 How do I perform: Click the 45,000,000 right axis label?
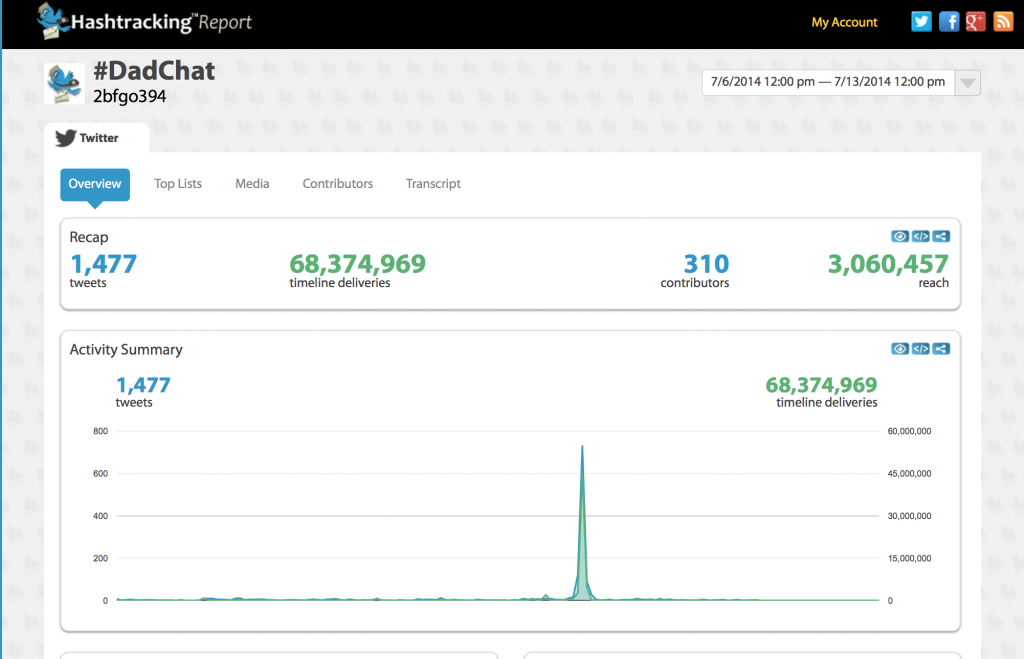click(909, 474)
